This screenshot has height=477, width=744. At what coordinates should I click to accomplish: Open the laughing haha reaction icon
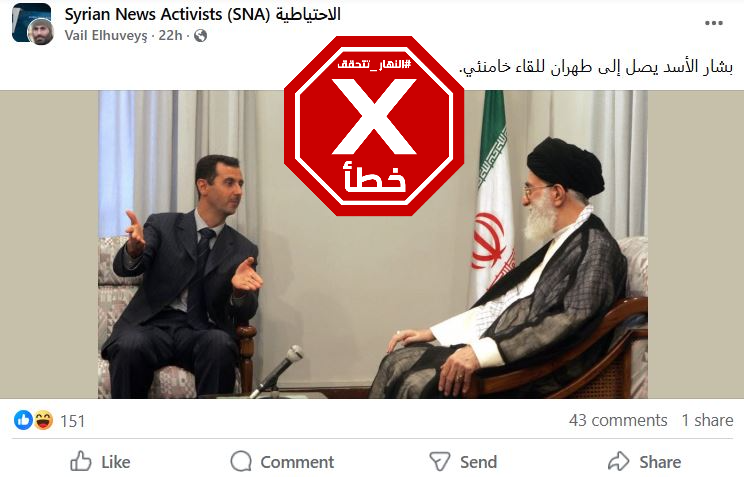43,420
